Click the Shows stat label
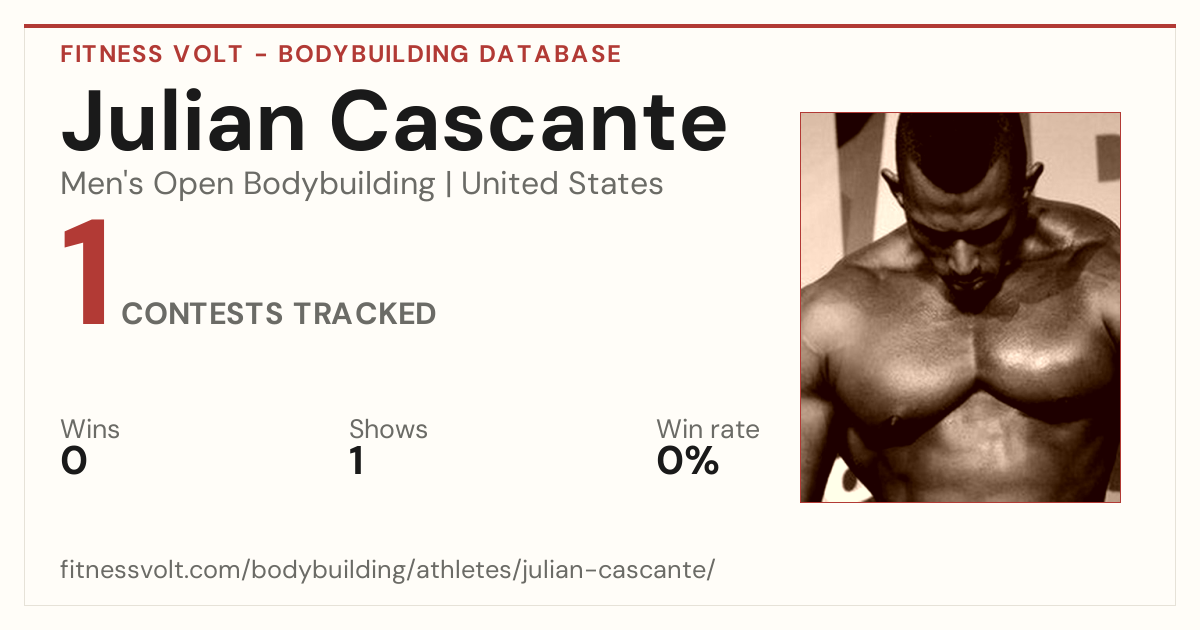The image size is (1200, 630). pos(388,430)
